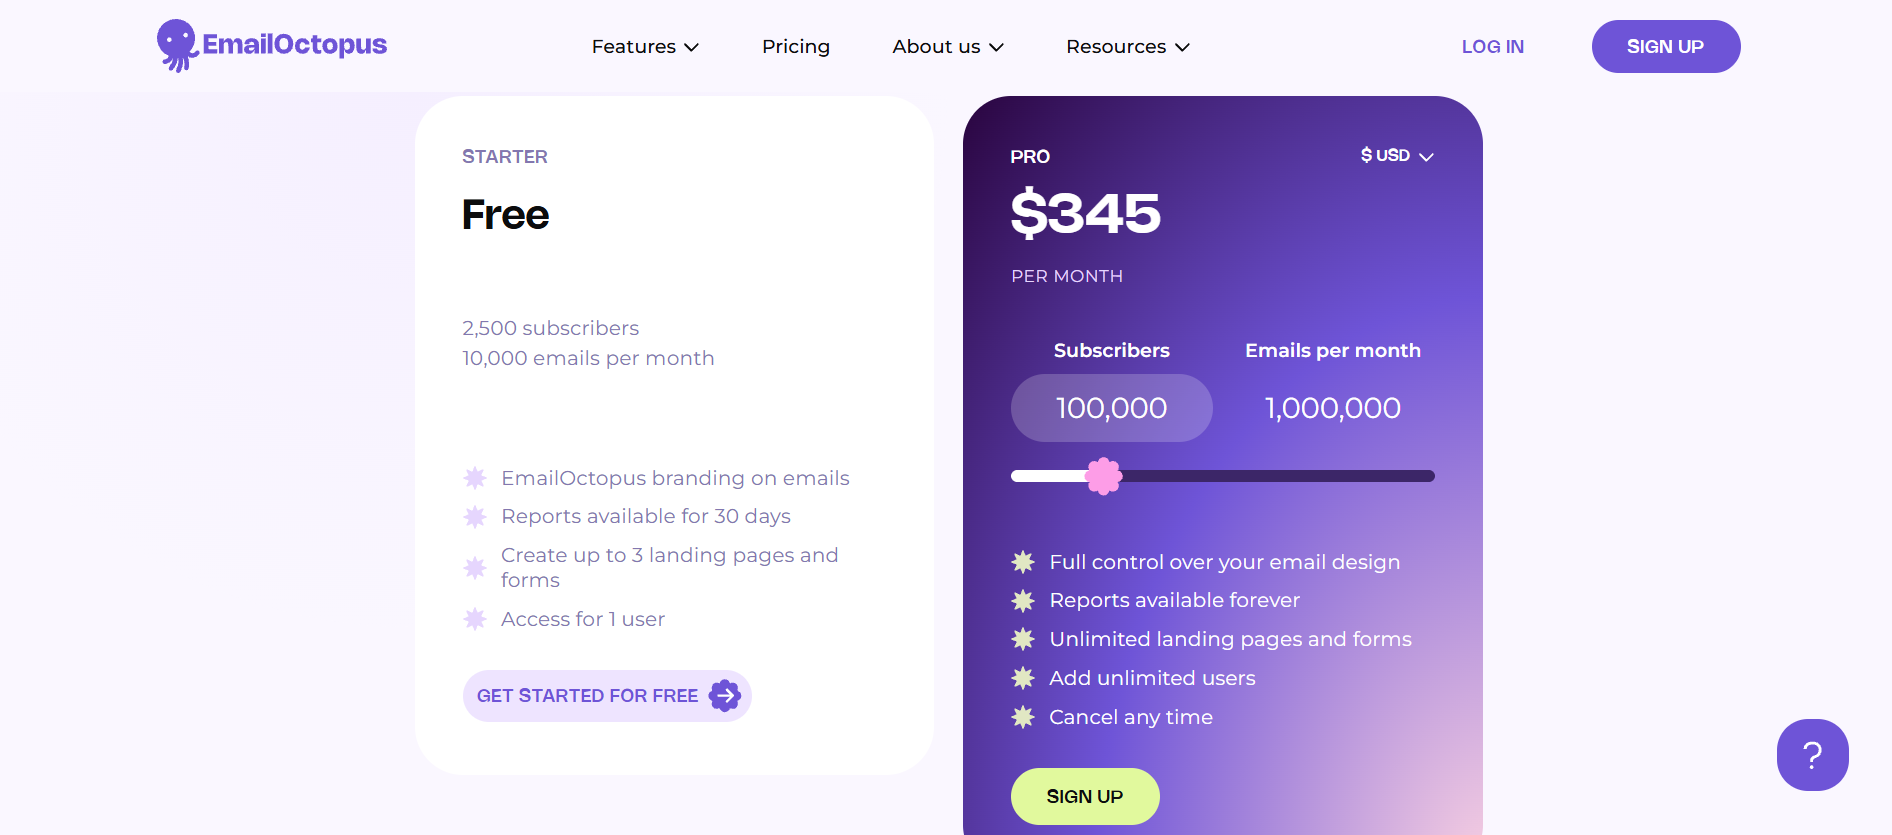The image size is (1892, 835).
Task: Click the LOG IN link
Action: tap(1492, 46)
